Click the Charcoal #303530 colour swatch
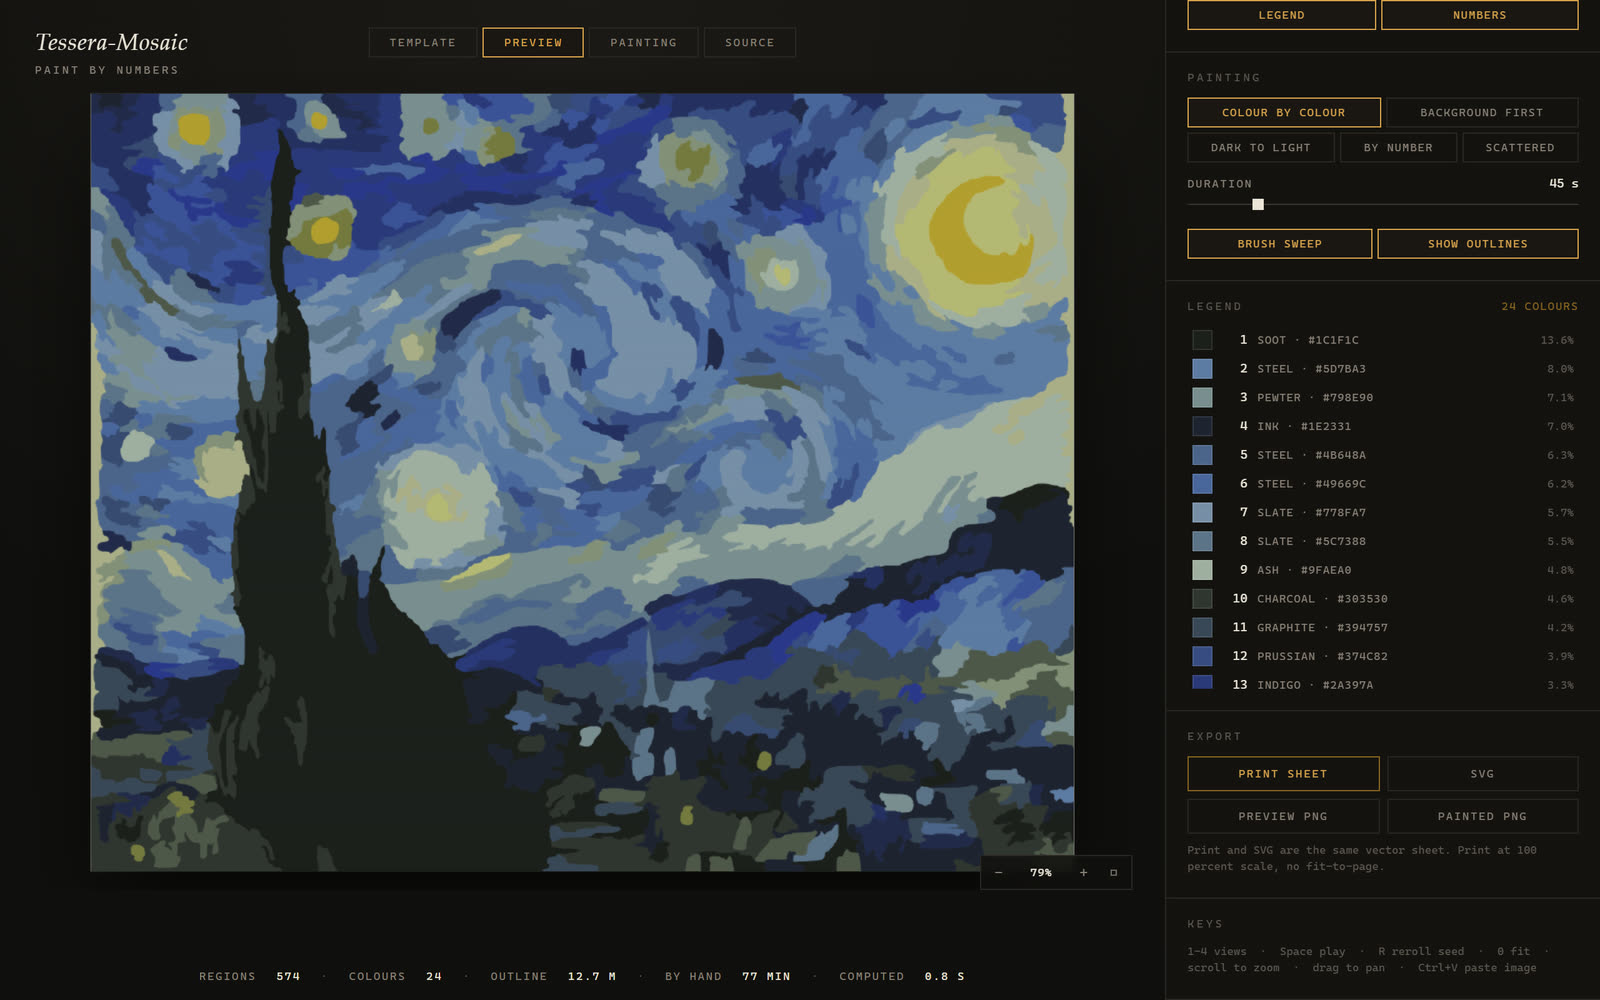 pos(1202,599)
